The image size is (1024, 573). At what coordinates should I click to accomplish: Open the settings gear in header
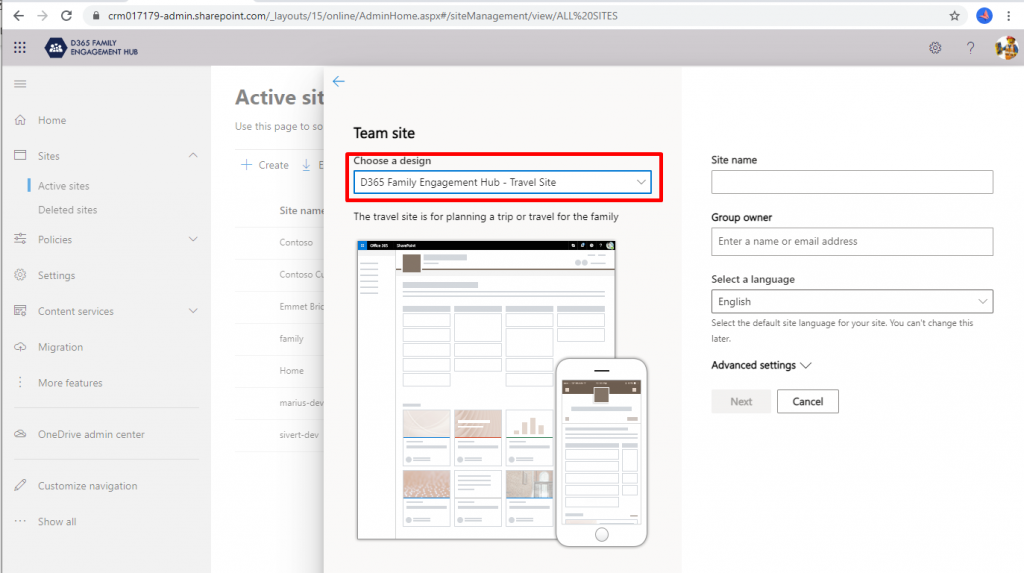[x=935, y=48]
